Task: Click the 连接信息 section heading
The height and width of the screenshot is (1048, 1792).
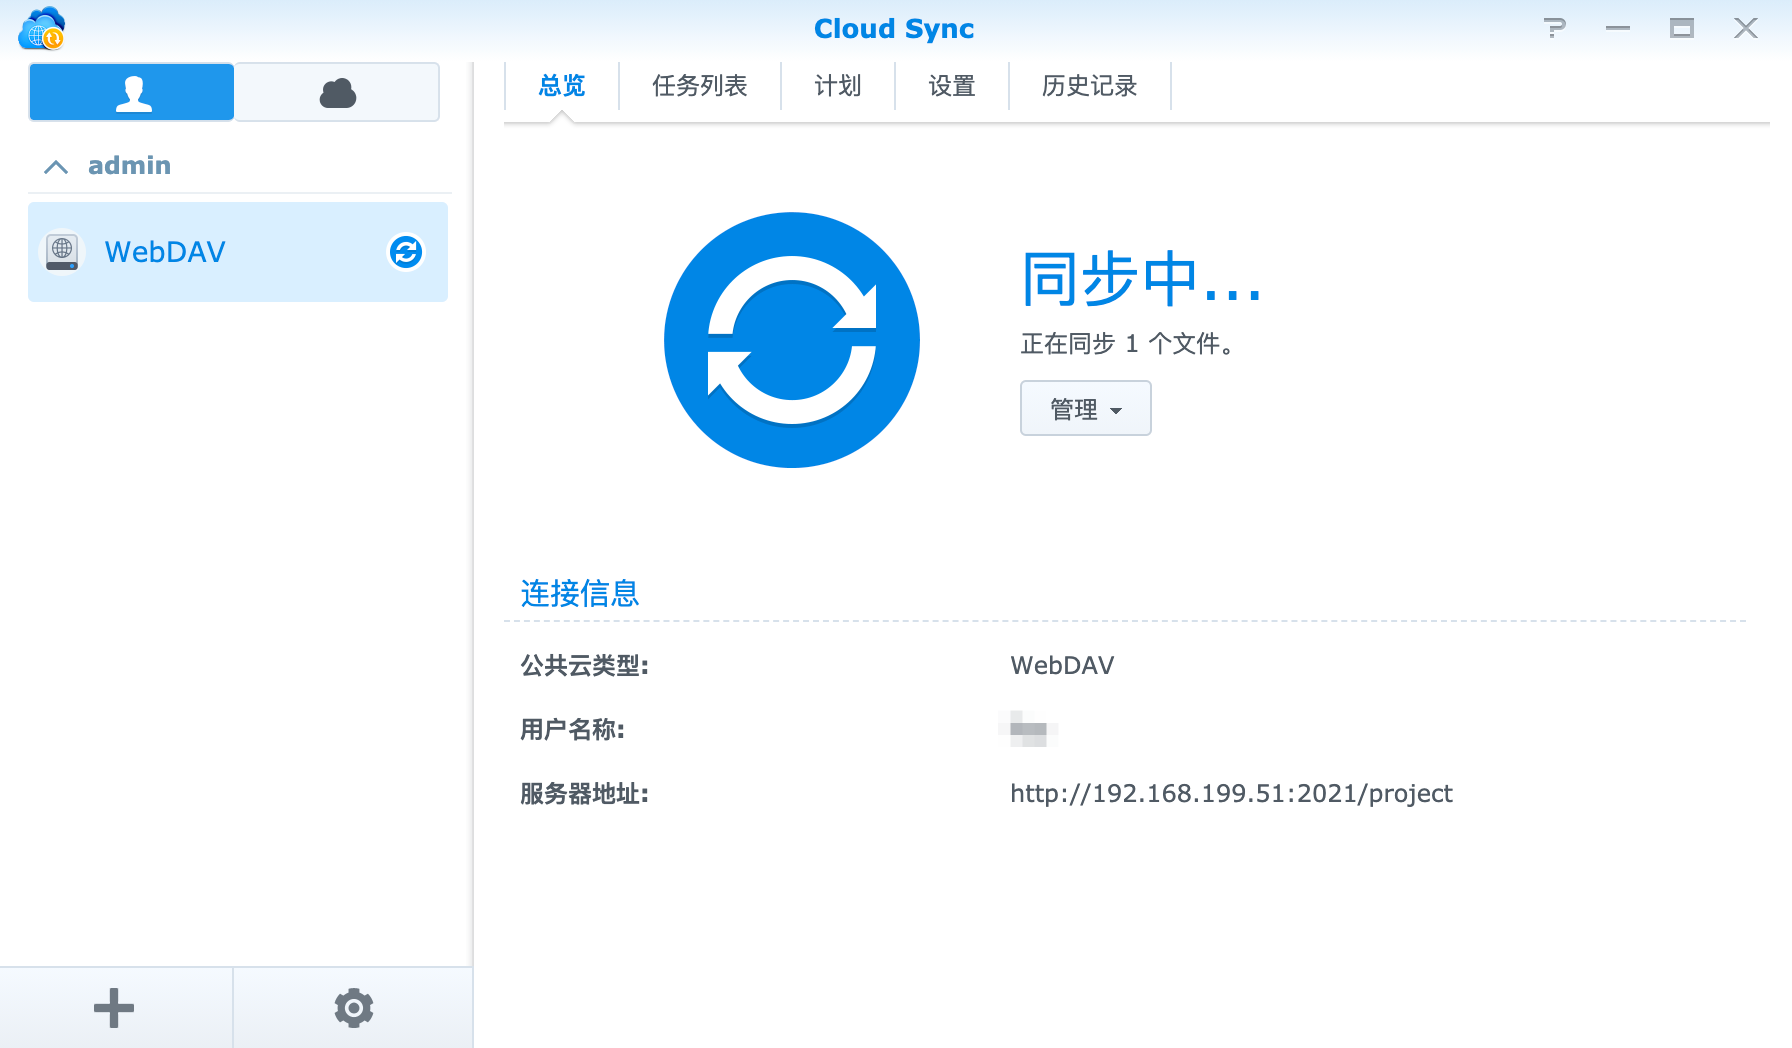Action: pyautogui.click(x=578, y=593)
